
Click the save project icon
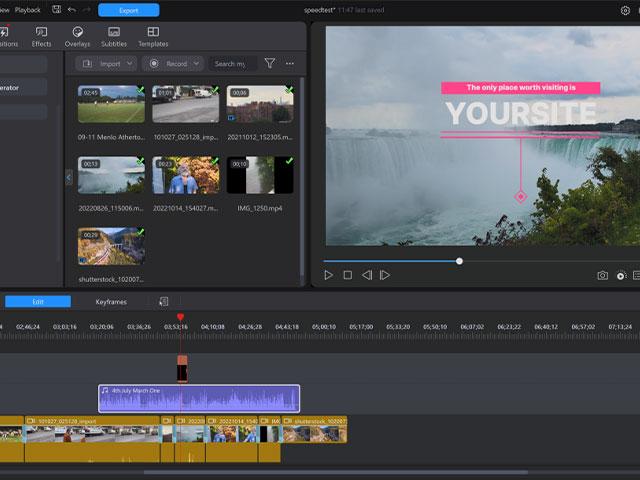click(x=56, y=9)
